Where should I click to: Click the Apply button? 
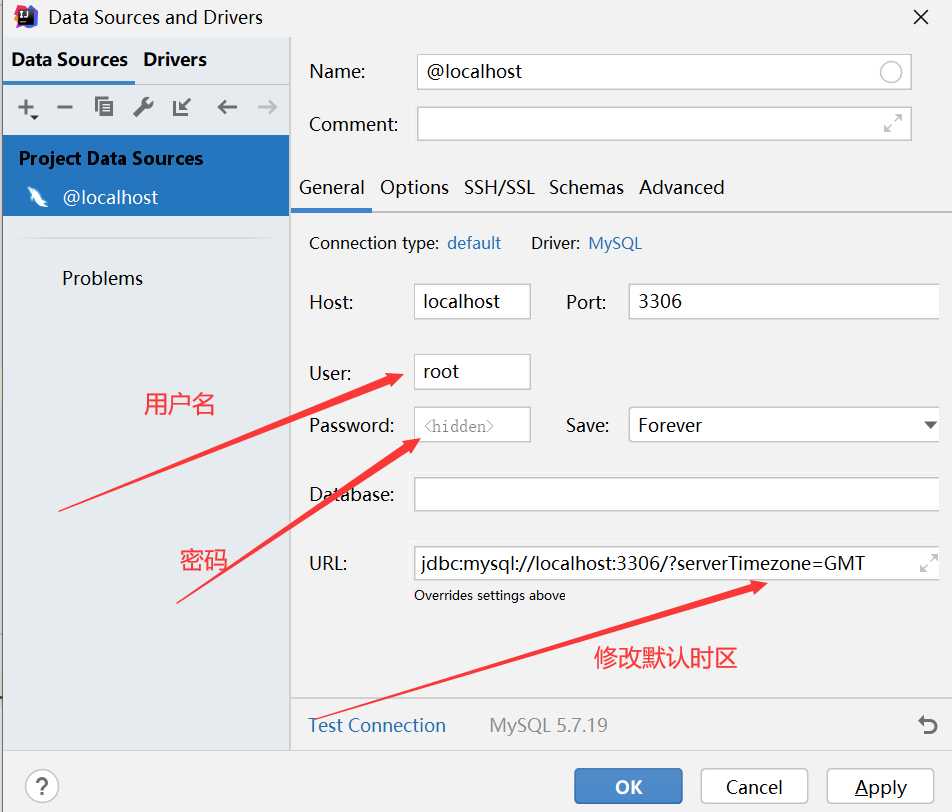tap(880, 786)
